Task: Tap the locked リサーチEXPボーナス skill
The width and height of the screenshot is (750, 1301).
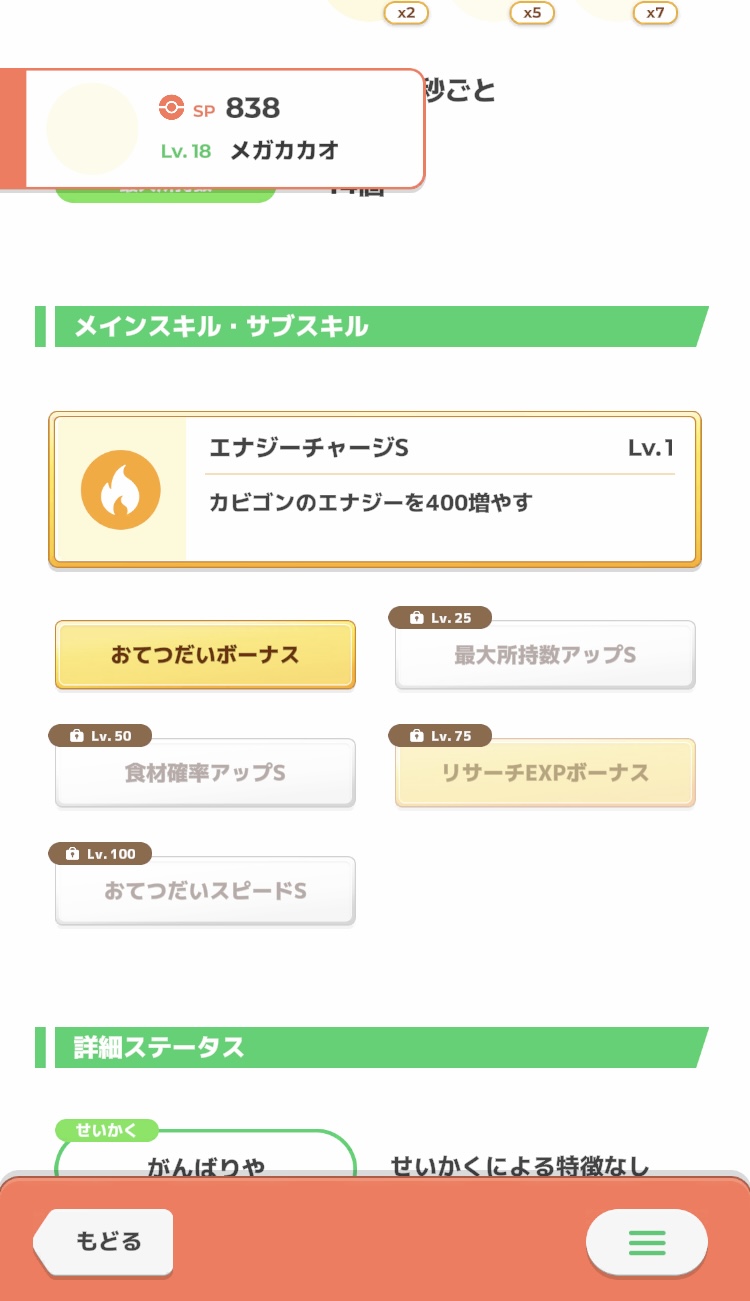Action: tap(545, 774)
